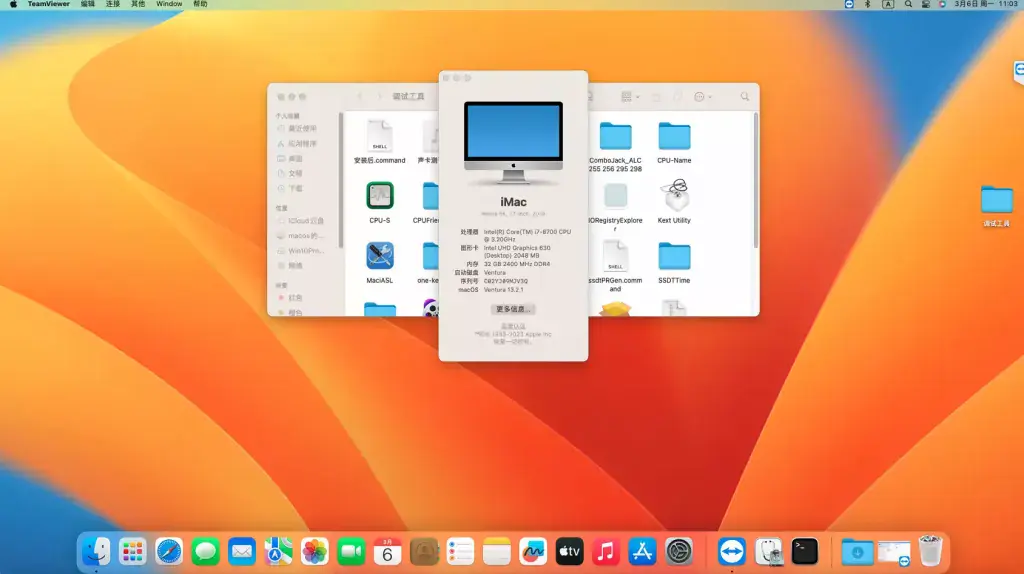Open Calendar from the Dock
The image size is (1024, 574).
[x=387, y=552]
